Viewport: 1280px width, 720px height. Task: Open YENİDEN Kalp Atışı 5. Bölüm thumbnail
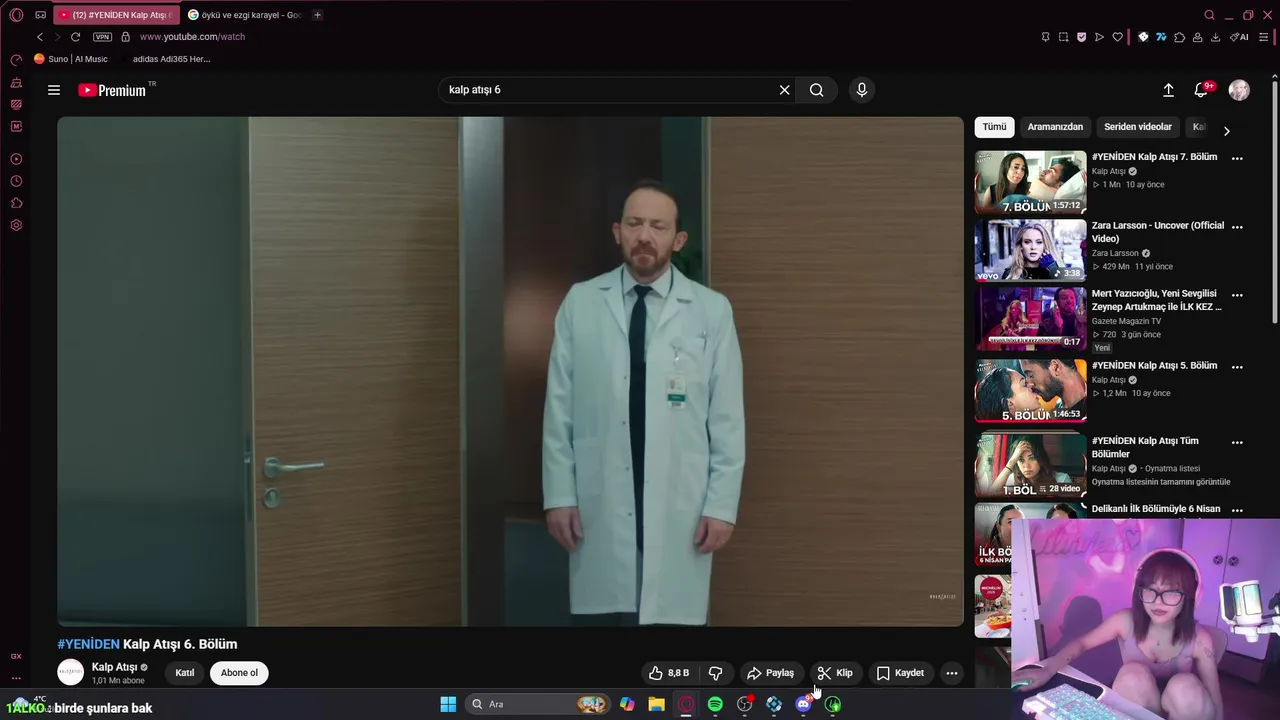(1030, 391)
